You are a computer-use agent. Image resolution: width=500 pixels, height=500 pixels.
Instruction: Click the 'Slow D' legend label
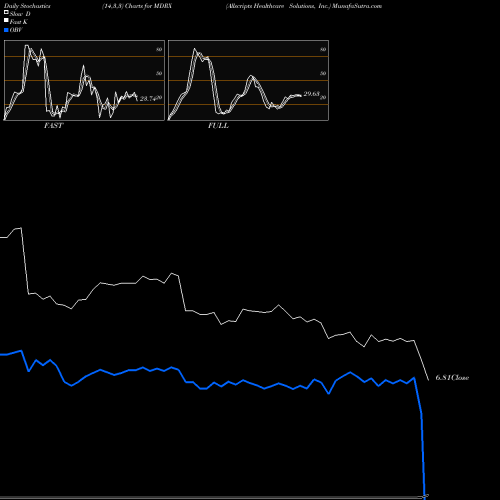(20, 14)
